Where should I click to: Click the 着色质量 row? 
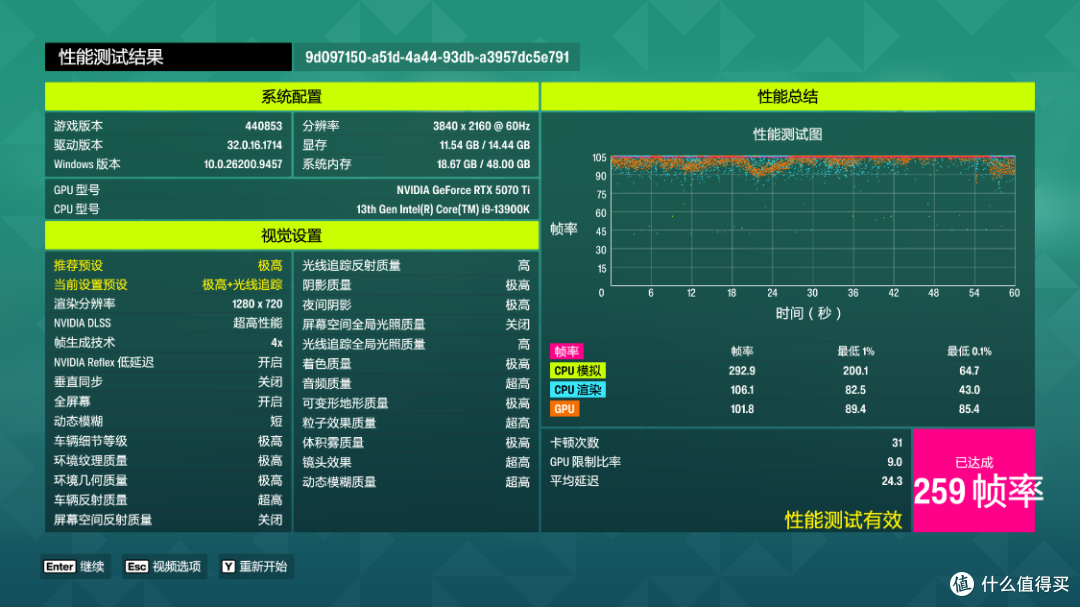point(416,364)
